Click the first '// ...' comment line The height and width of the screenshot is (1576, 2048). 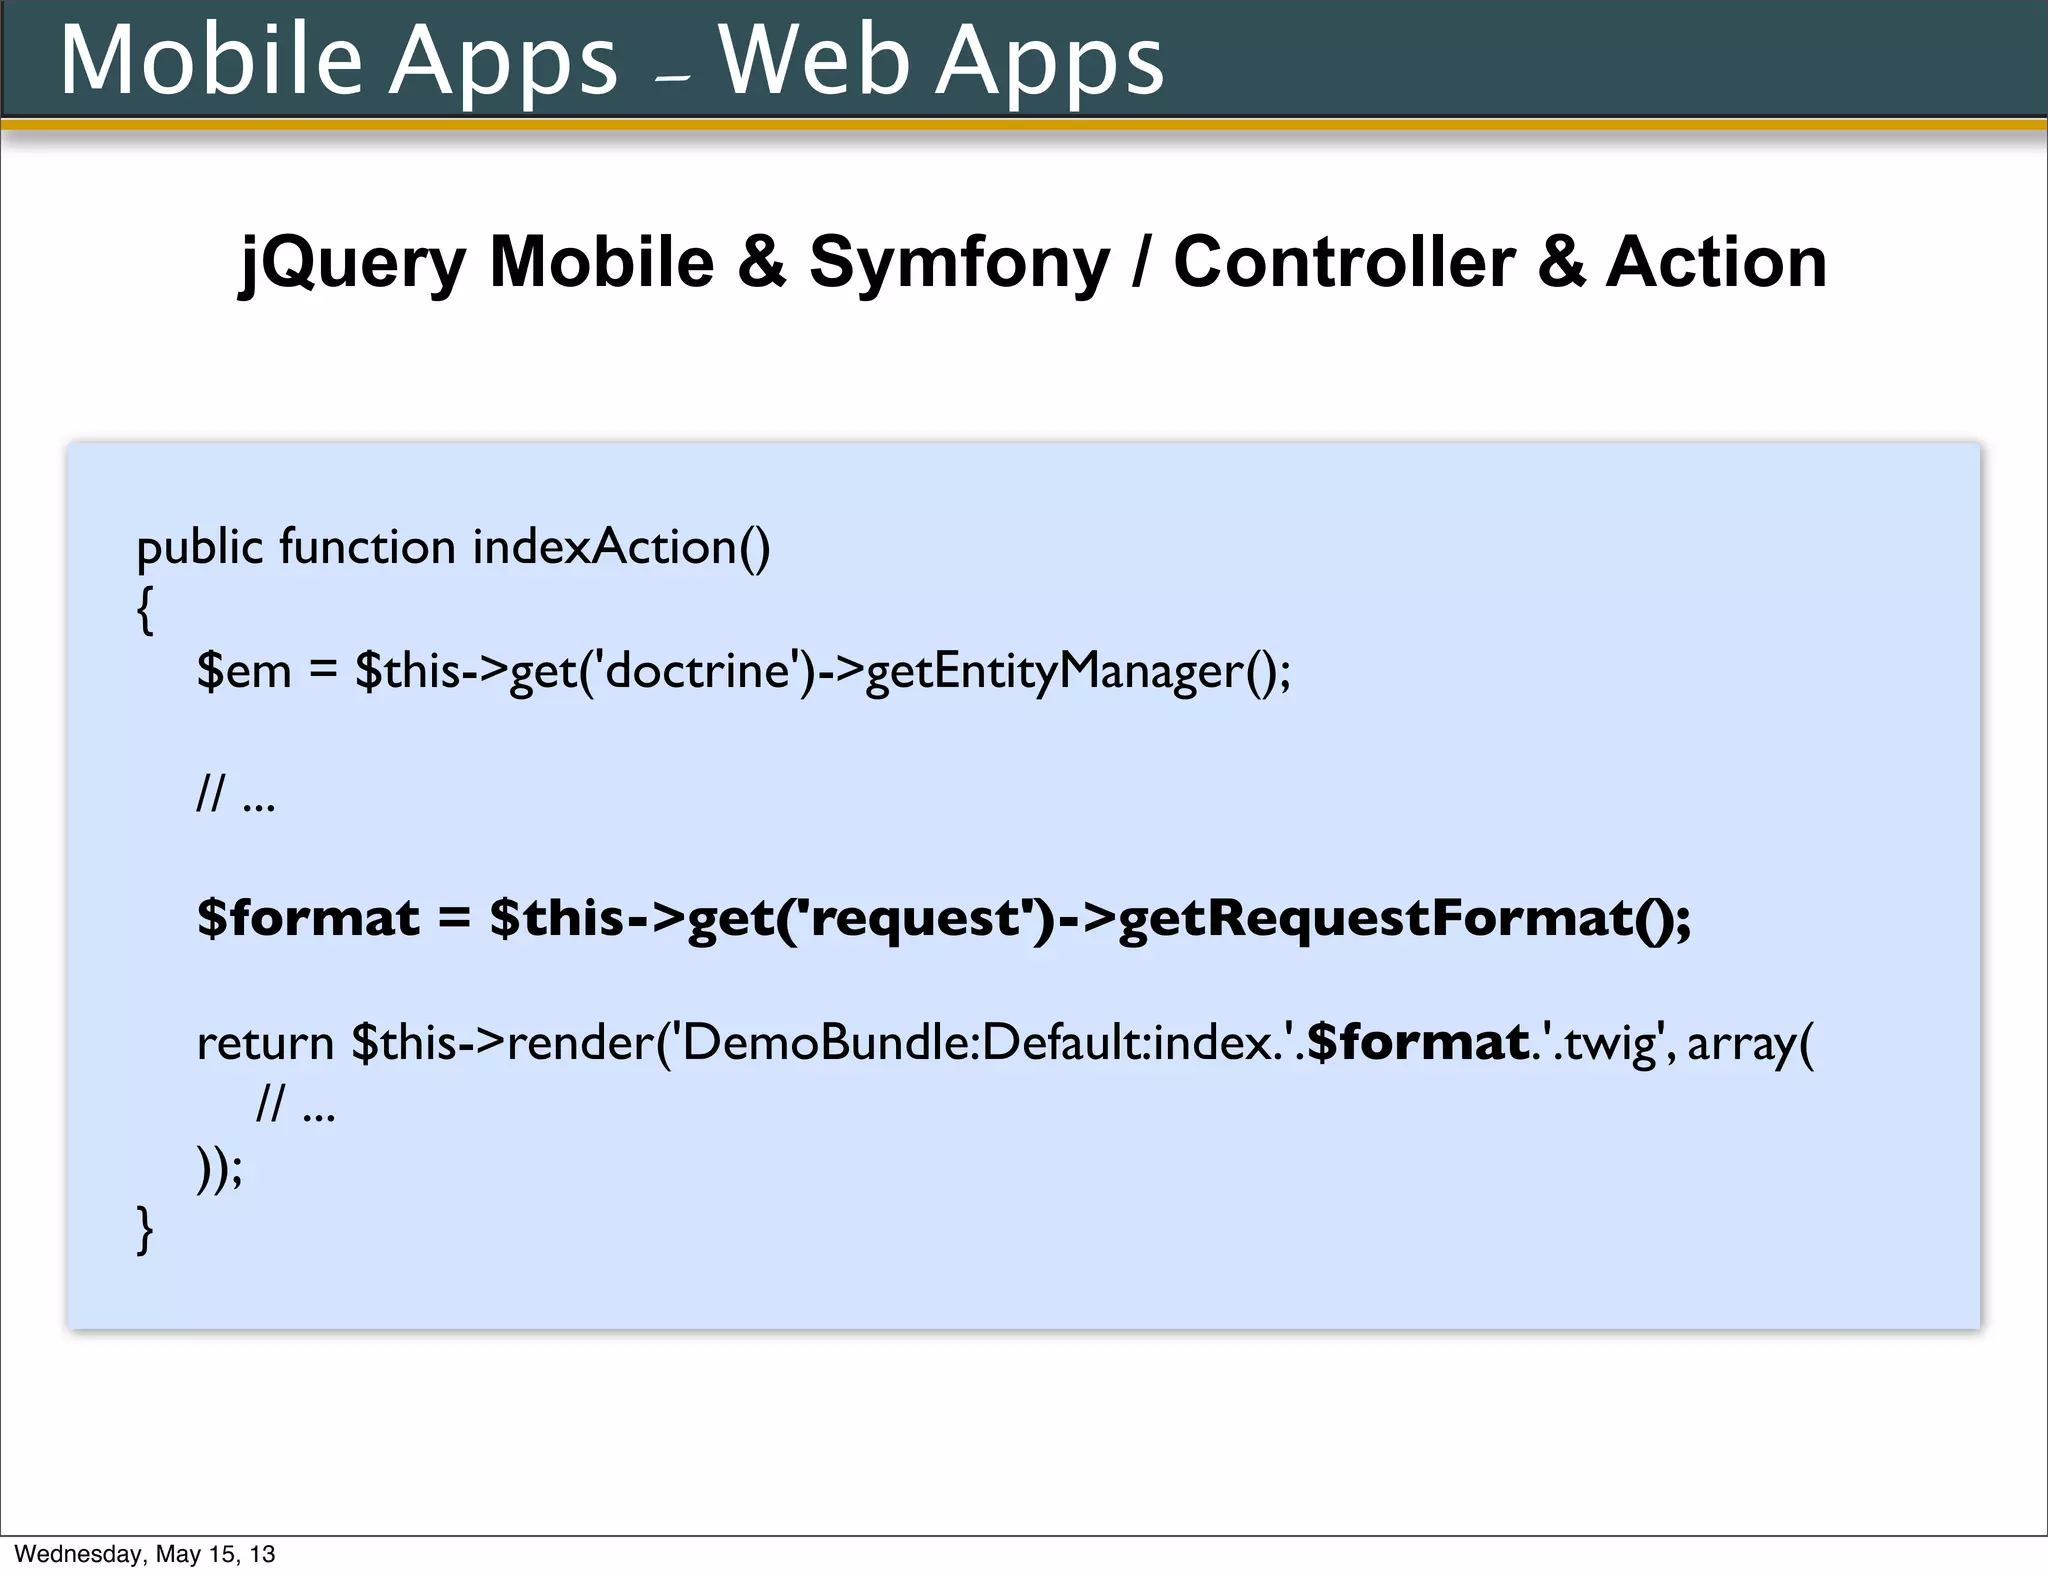(236, 794)
